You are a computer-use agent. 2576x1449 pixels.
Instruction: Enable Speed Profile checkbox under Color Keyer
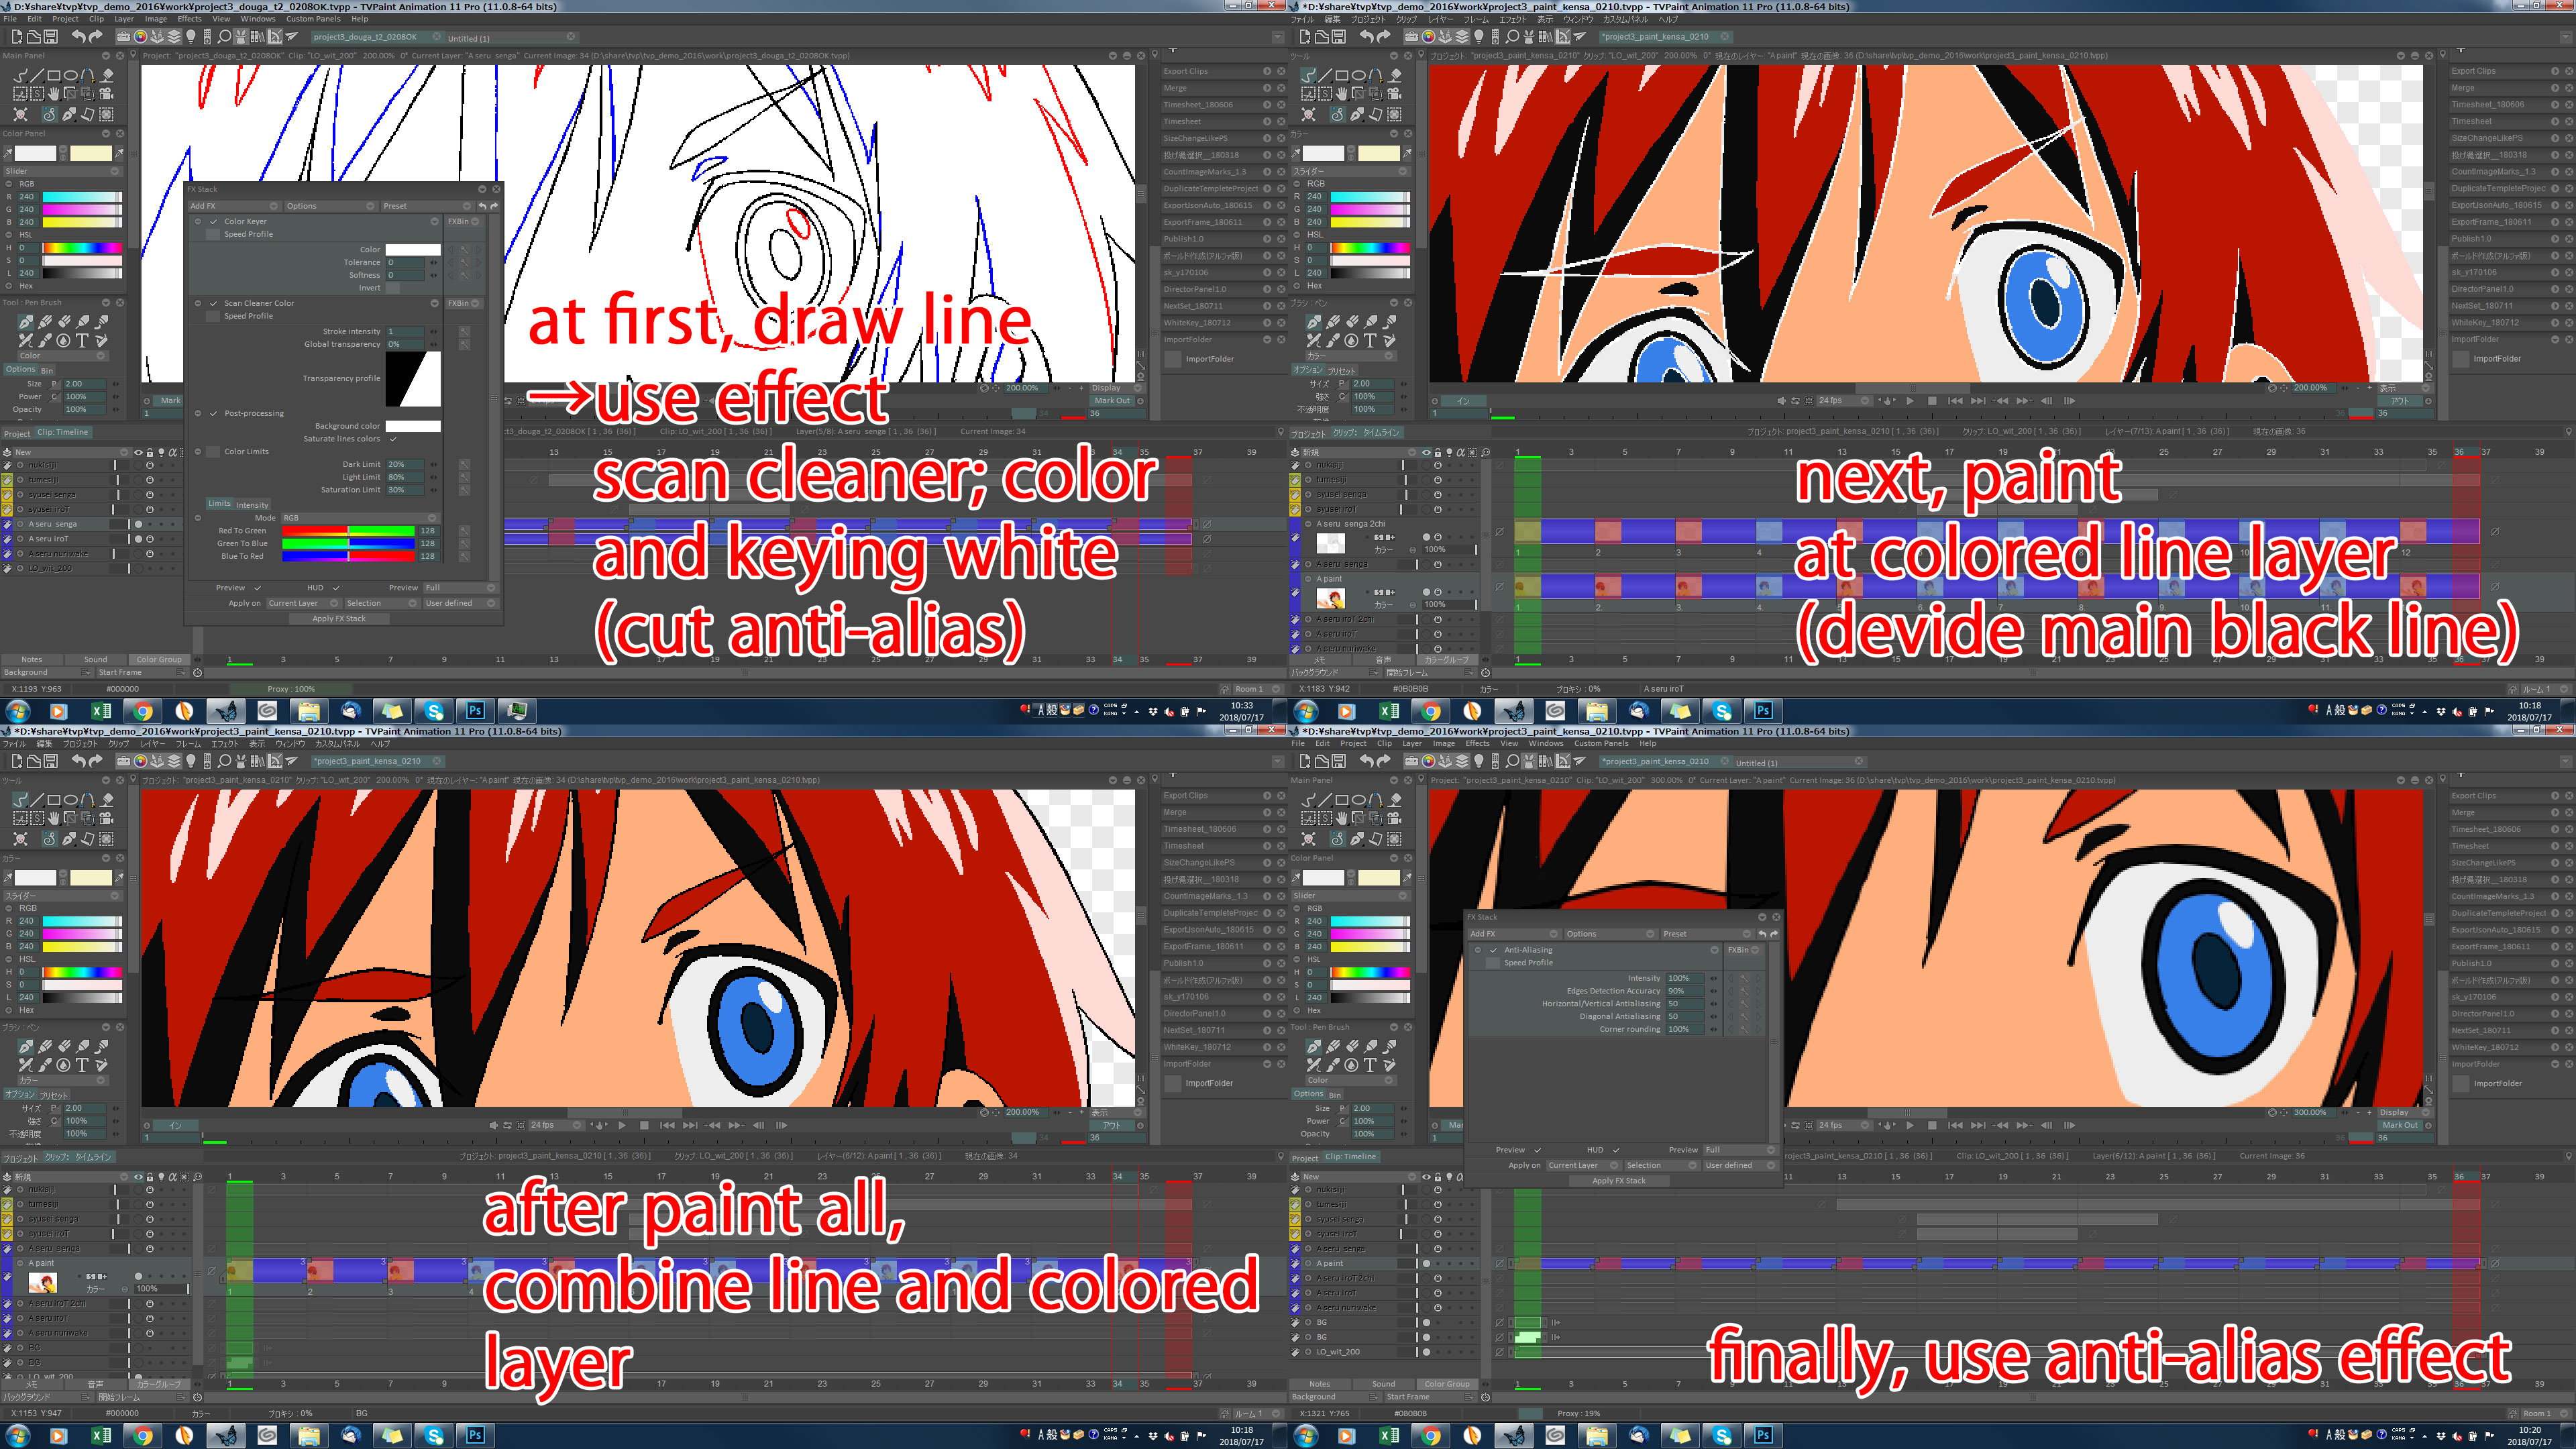click(213, 234)
